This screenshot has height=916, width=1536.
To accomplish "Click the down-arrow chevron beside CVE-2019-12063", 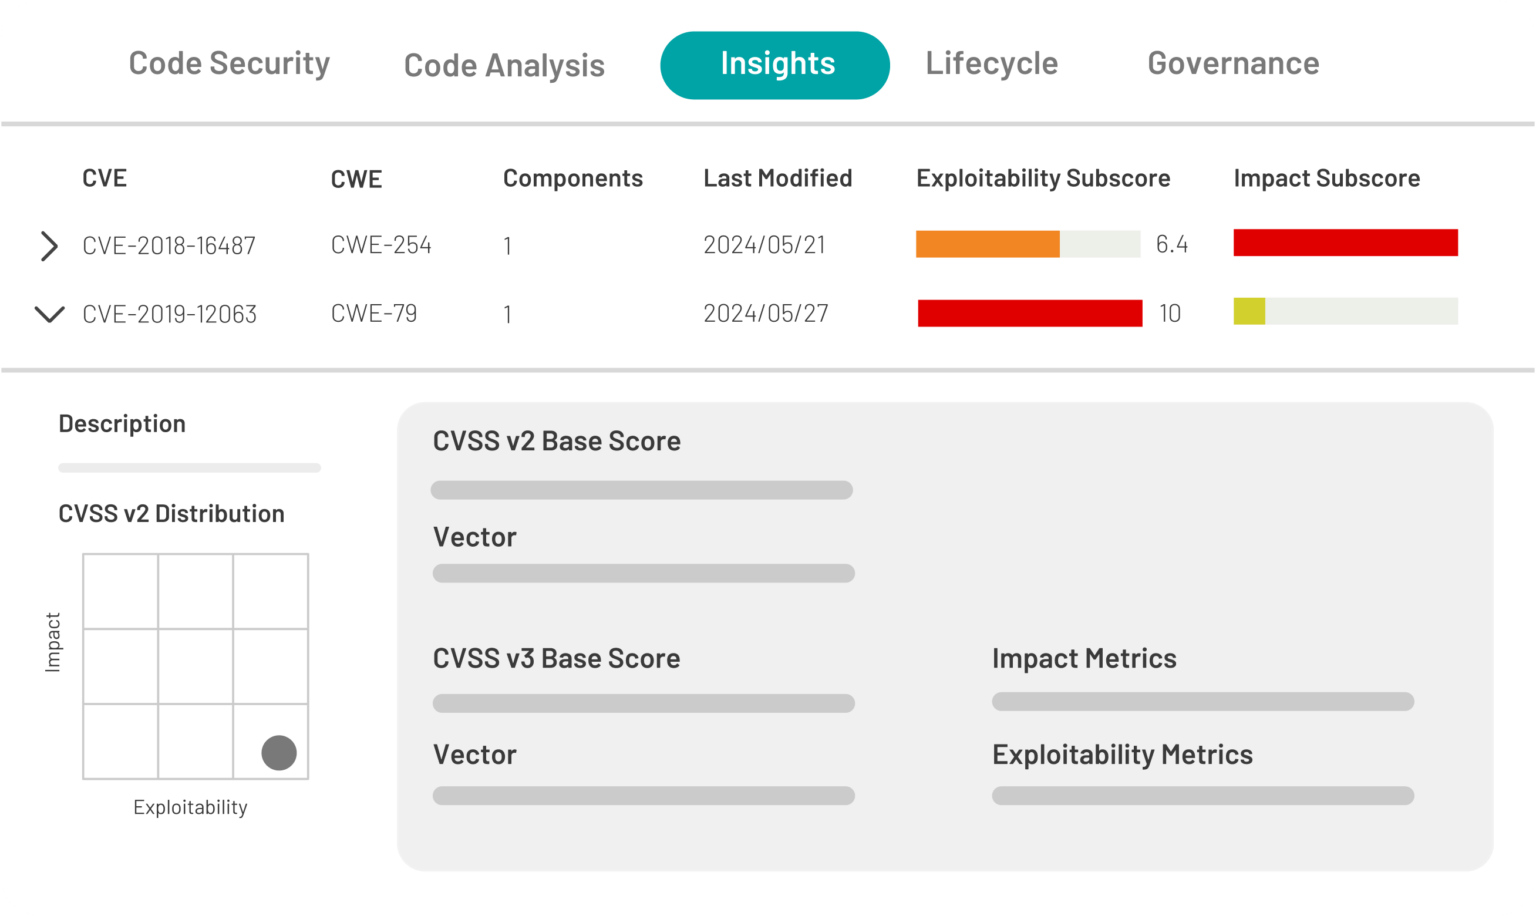I will pyautogui.click(x=49, y=314).
